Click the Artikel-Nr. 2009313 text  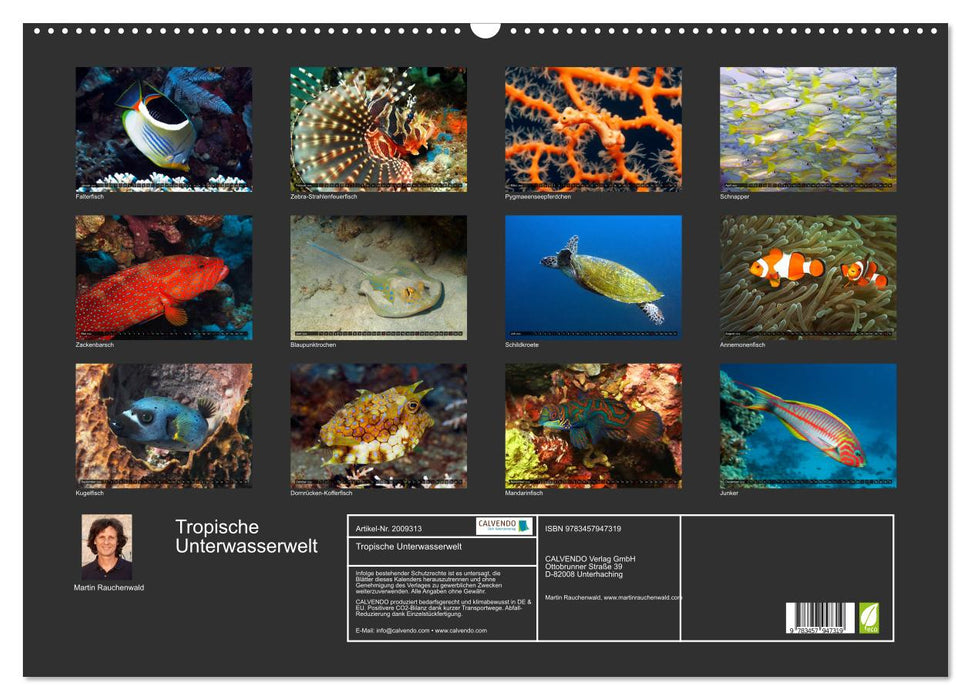390,528
